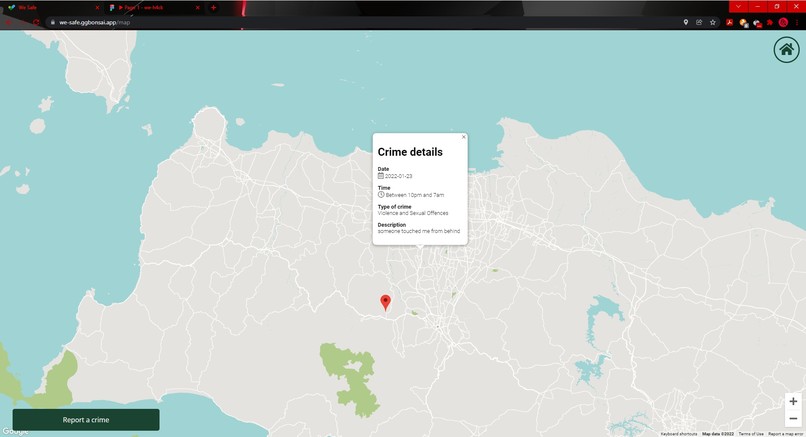
Task: Close the We Safe browser tab
Action: coord(97,8)
